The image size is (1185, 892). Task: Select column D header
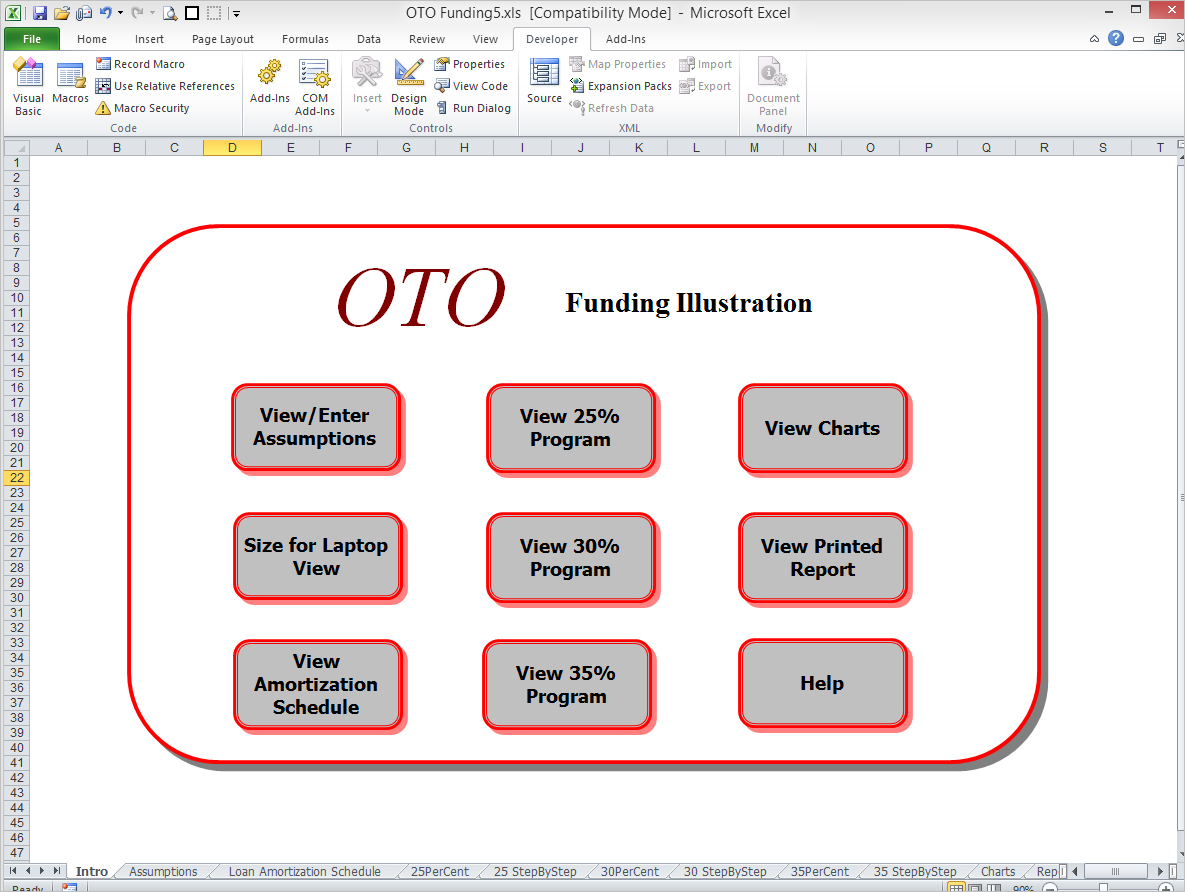(233, 147)
